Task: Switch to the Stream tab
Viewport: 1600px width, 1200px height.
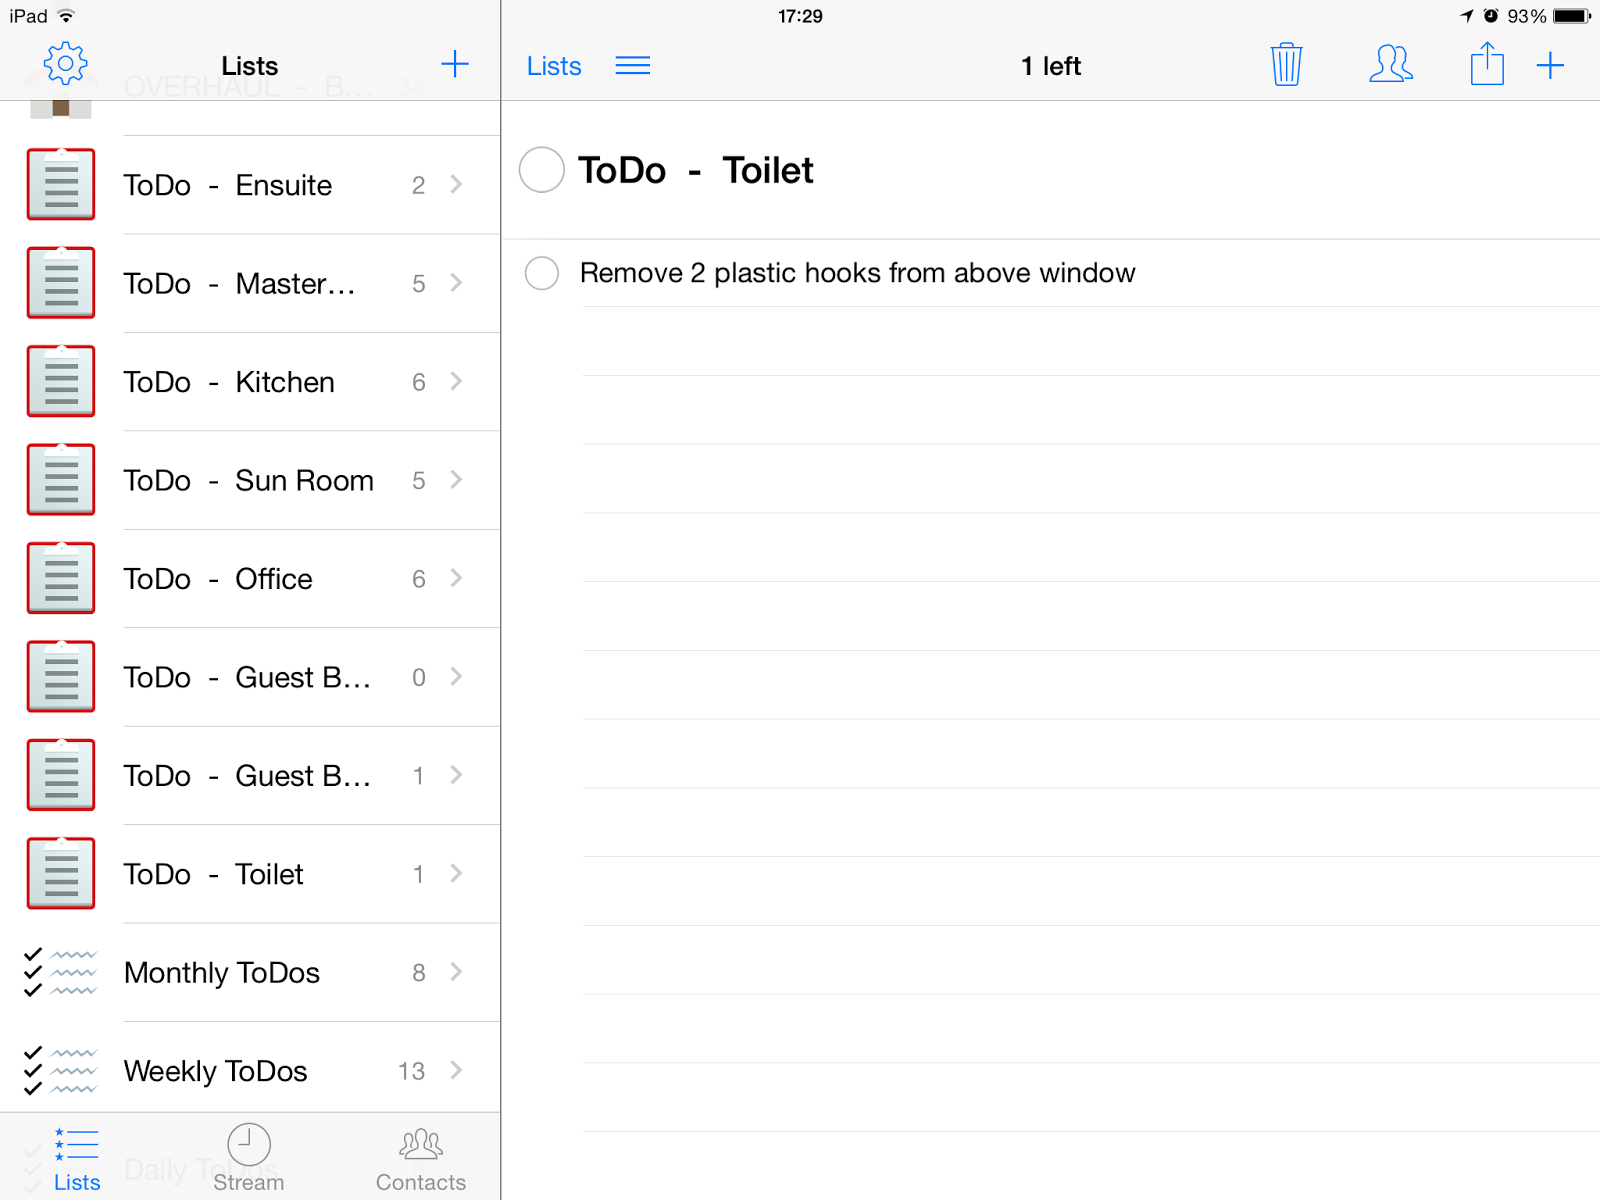Action: (249, 1160)
